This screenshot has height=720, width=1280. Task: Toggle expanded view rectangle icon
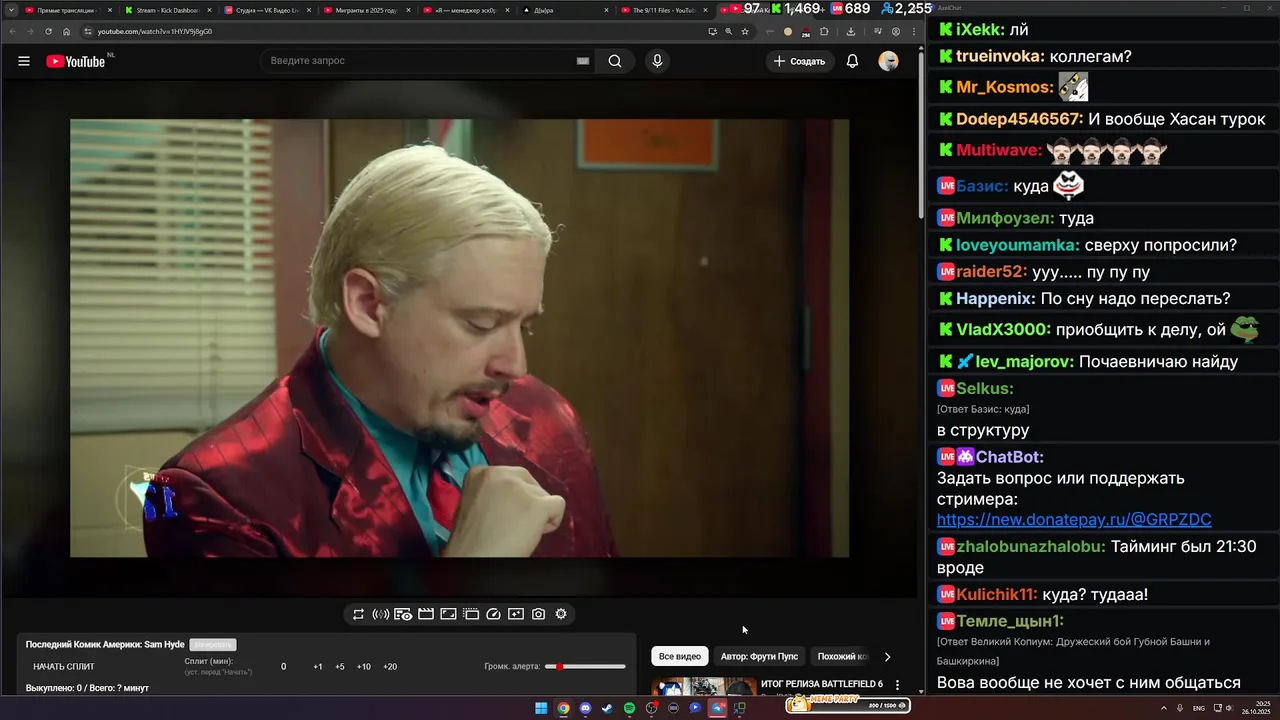(448, 614)
